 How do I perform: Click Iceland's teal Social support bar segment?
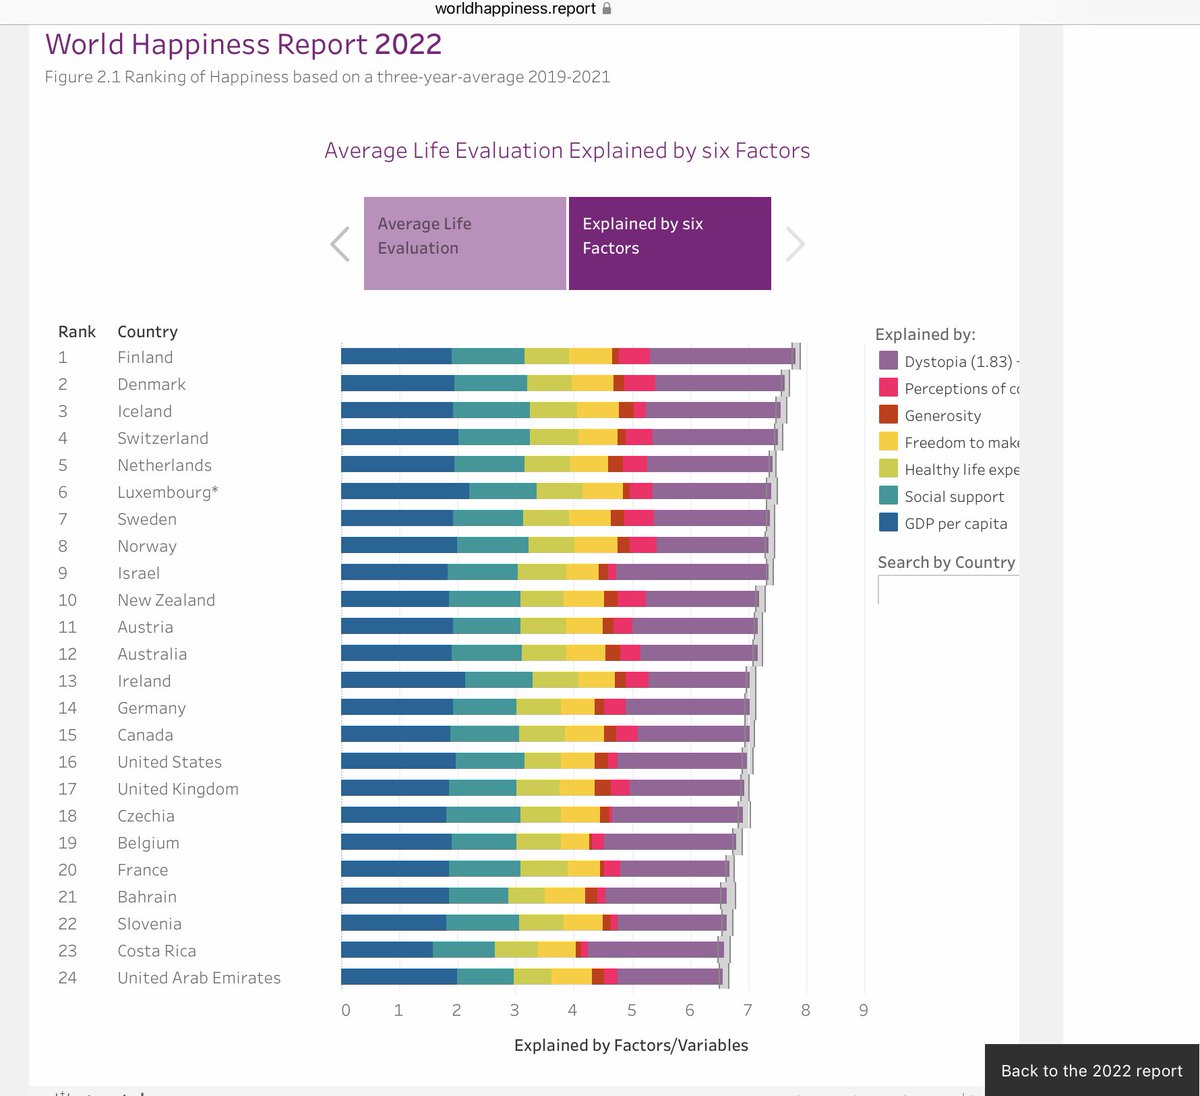pos(491,410)
